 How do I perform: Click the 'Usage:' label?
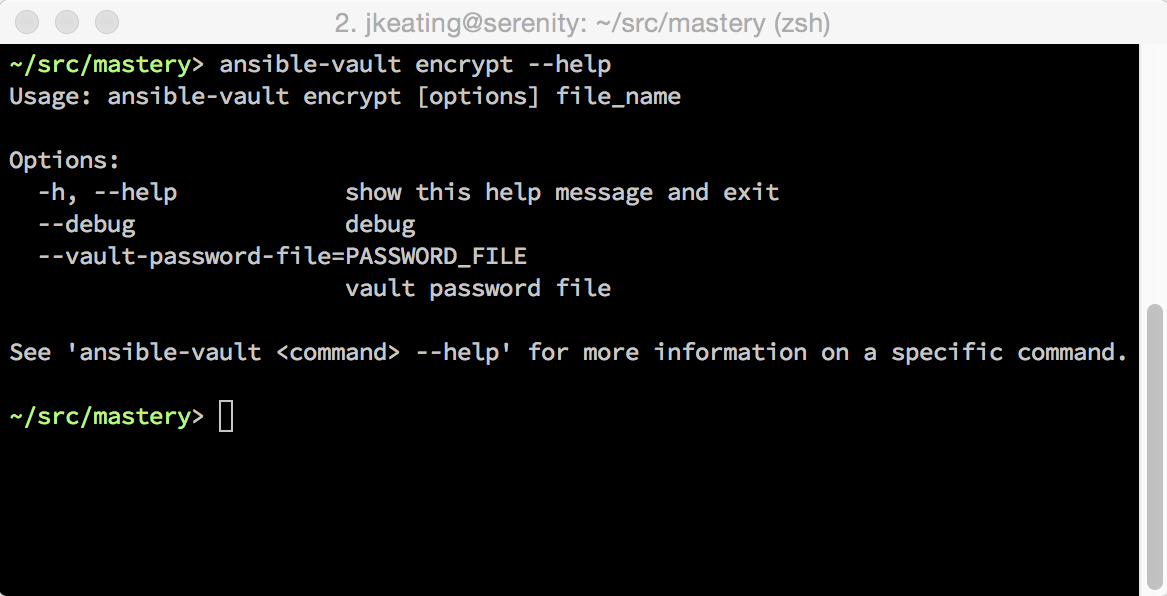[52, 97]
